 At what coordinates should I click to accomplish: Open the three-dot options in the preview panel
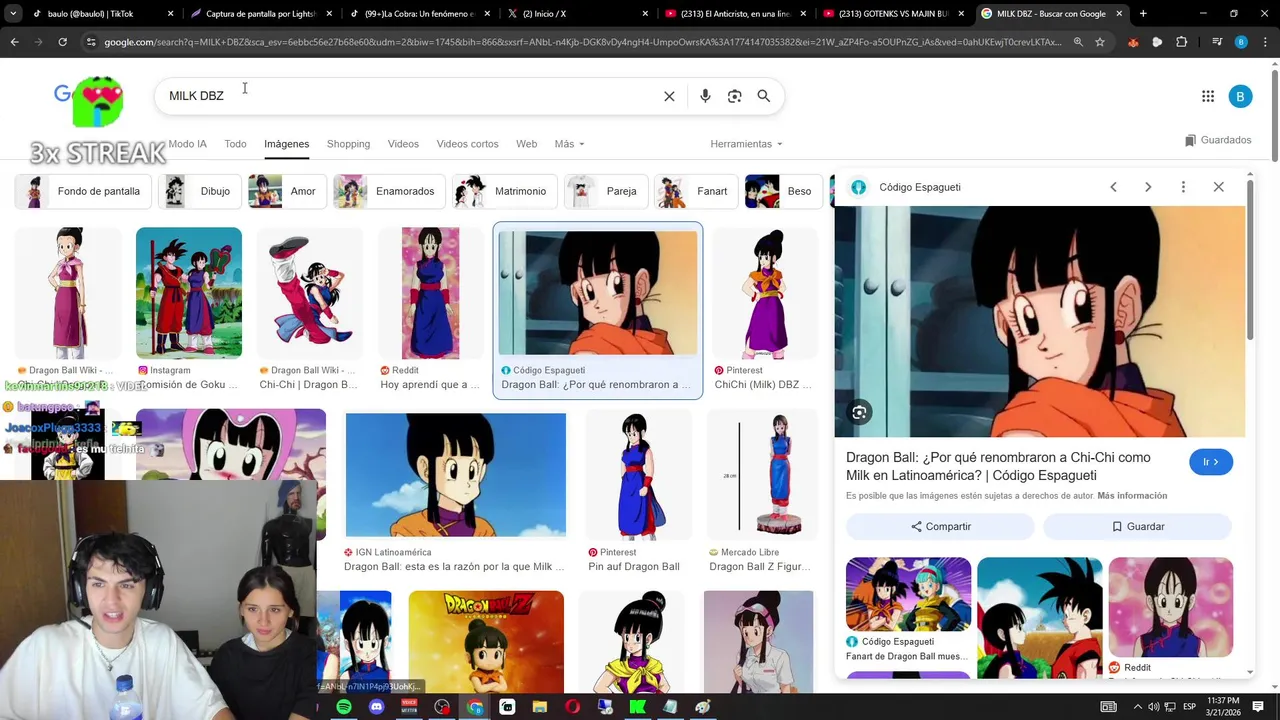(x=1183, y=187)
